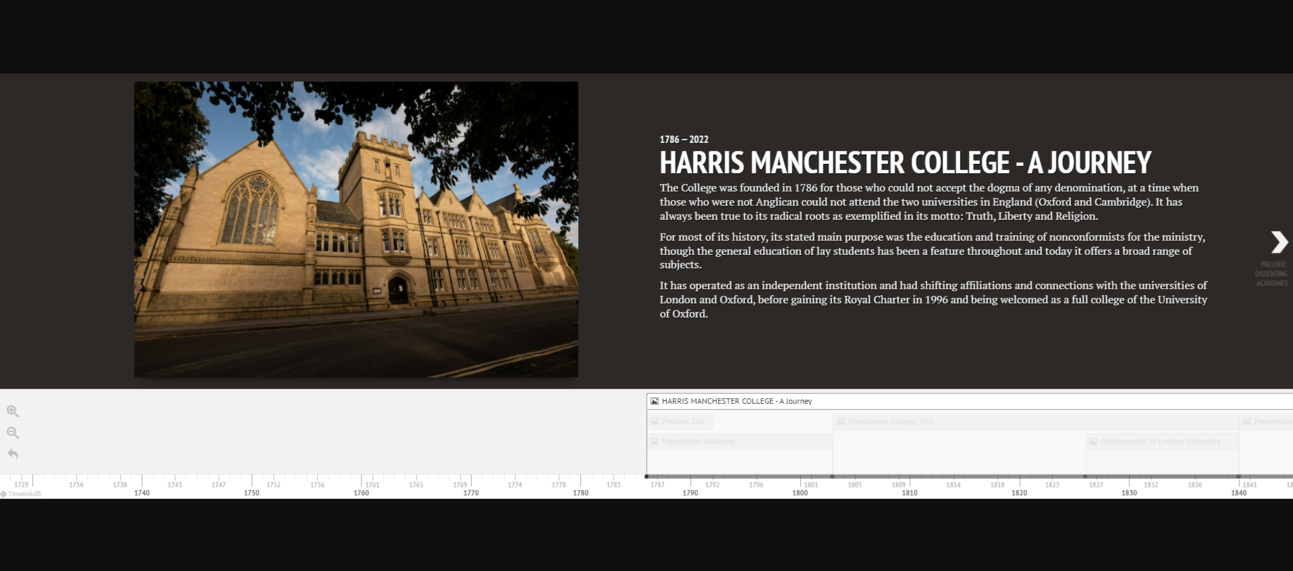Select the 'Prelude: Dis...' timeline marker
This screenshot has height=571, width=1293.
point(681,421)
